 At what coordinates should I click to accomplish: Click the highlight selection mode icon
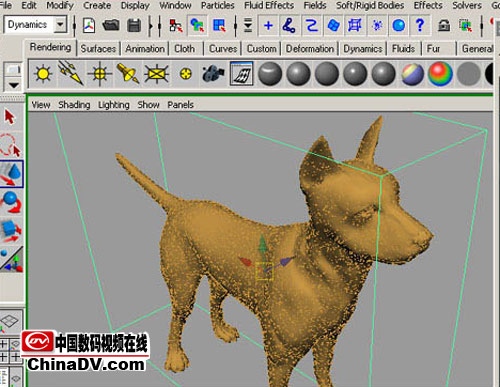[465, 25]
